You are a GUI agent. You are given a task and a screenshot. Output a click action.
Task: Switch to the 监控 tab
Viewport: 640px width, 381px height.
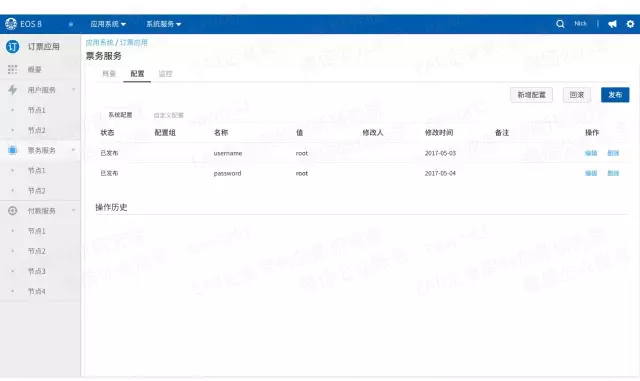click(165, 74)
